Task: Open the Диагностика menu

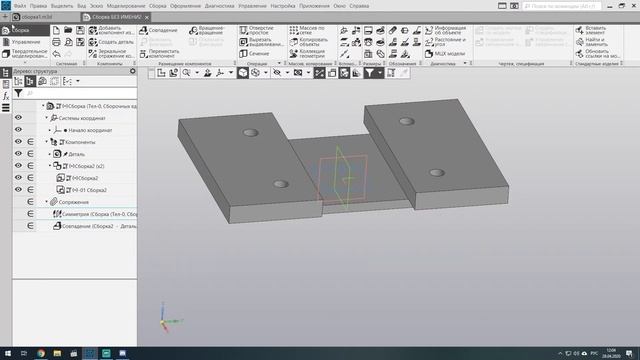Action: [219, 6]
